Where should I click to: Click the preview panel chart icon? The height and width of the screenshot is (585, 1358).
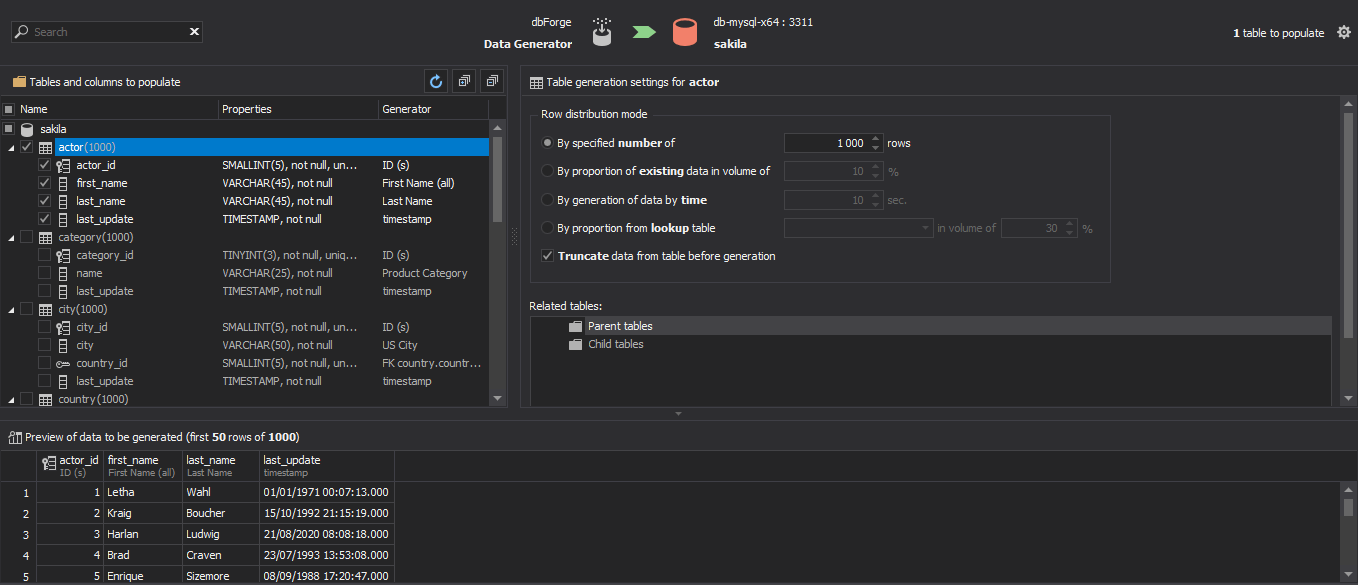tap(15, 437)
